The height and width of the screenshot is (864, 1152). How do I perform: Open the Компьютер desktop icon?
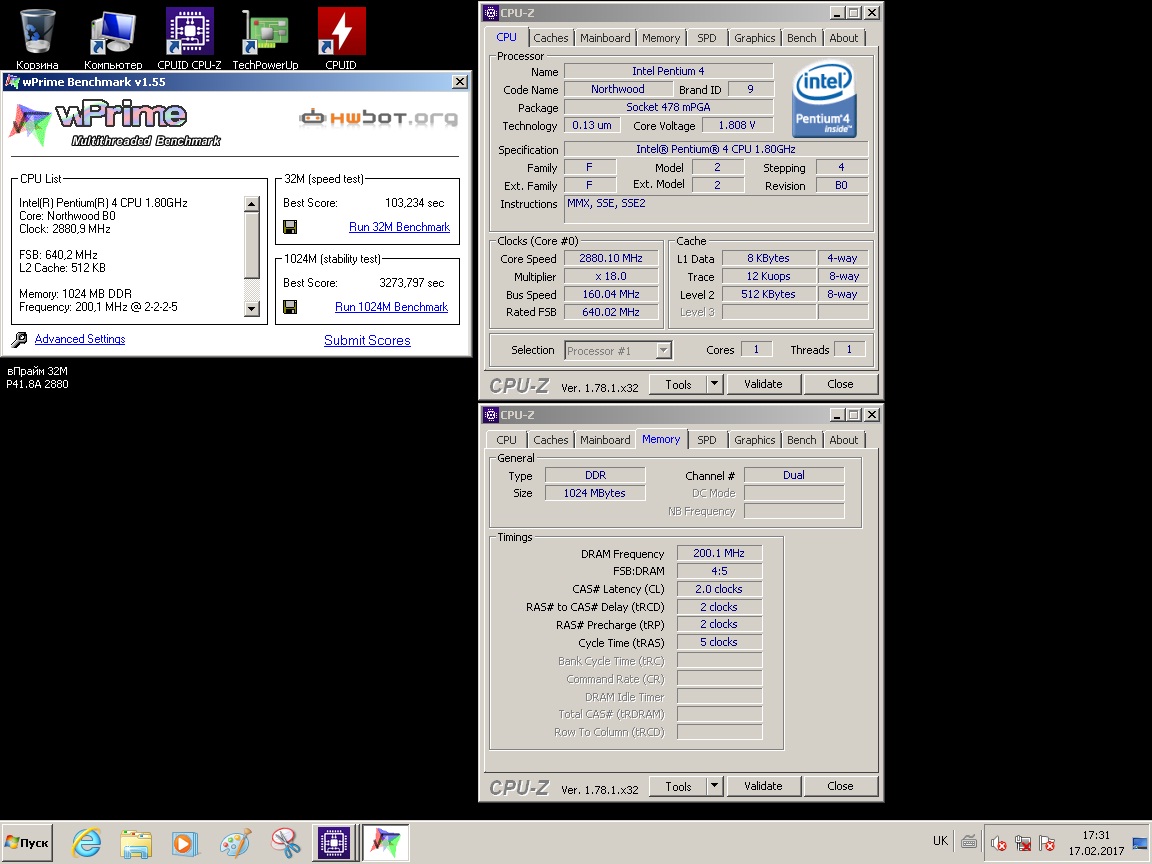113,39
